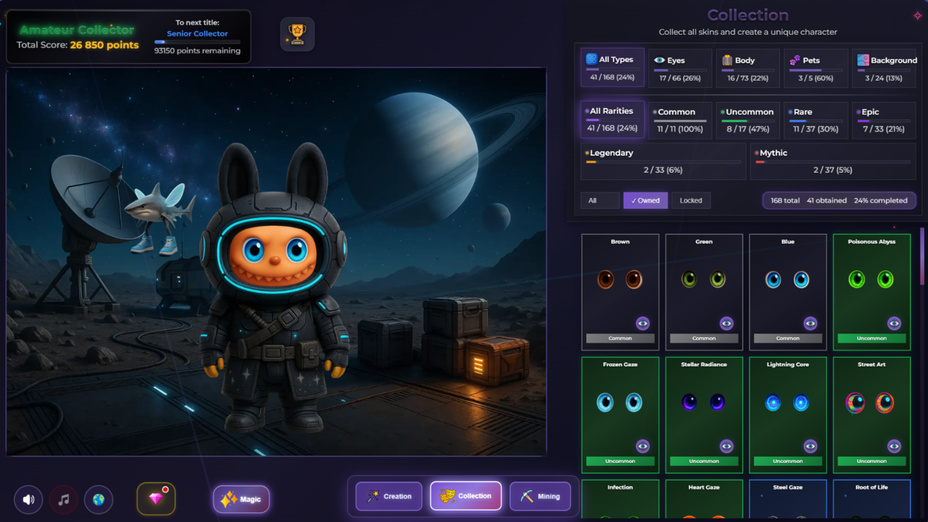
Task: Show only Locked skins
Action: 691,200
